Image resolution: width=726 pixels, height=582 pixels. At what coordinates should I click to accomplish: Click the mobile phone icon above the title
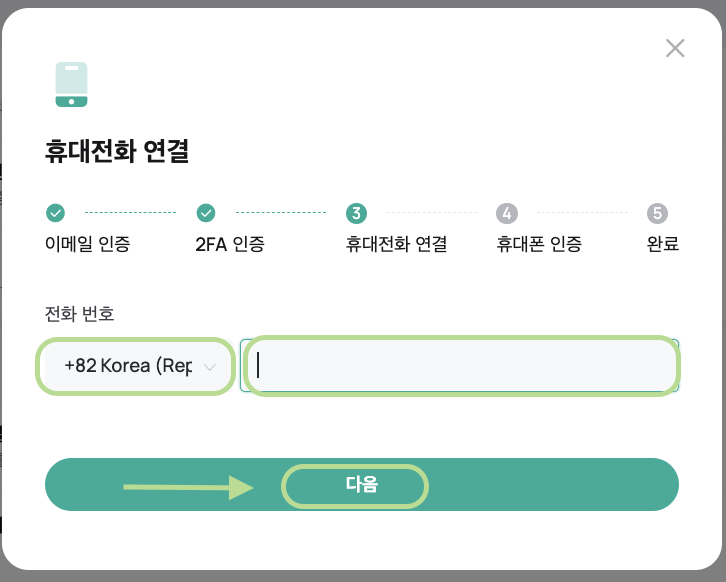(x=71, y=84)
